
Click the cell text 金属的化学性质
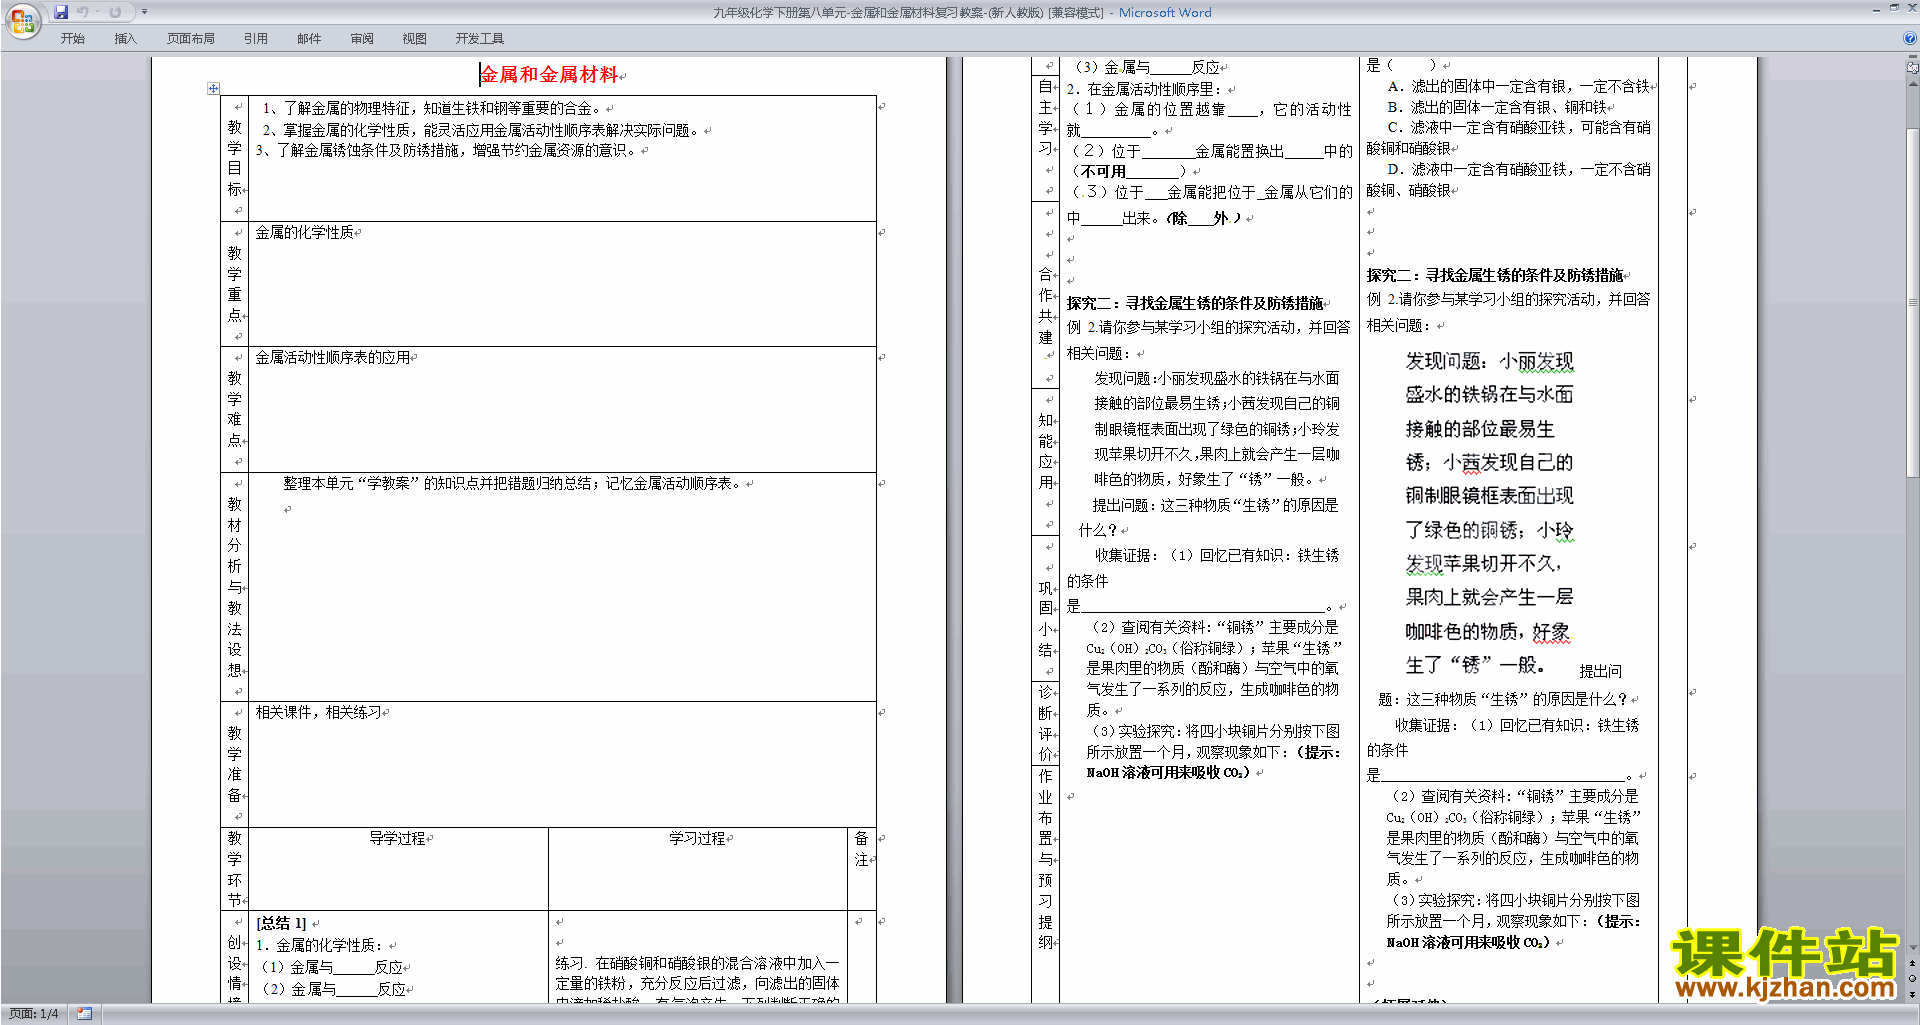(304, 232)
